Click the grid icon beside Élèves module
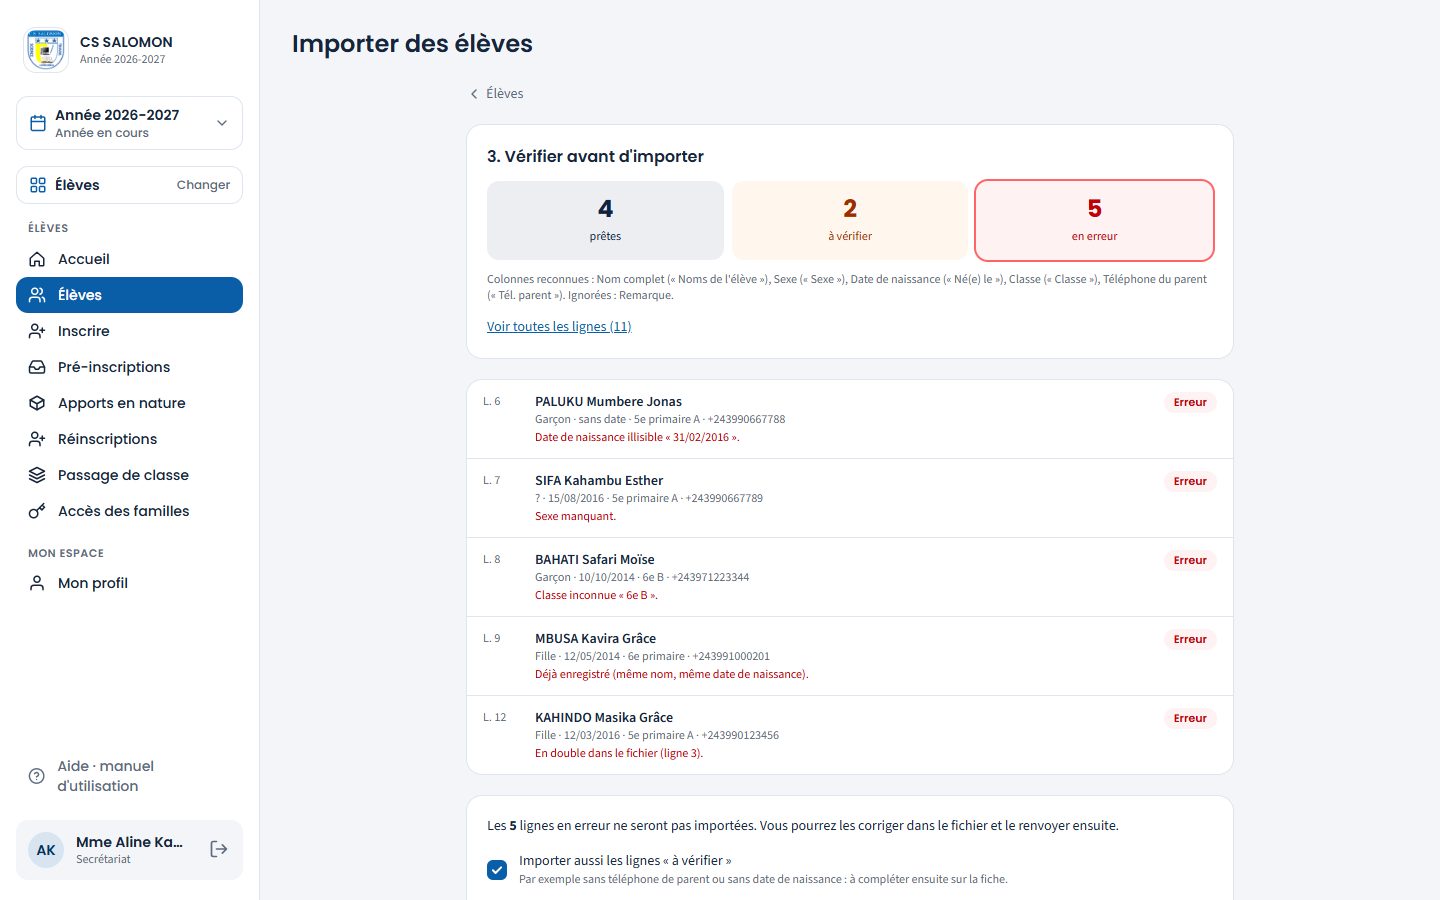 click(38, 185)
